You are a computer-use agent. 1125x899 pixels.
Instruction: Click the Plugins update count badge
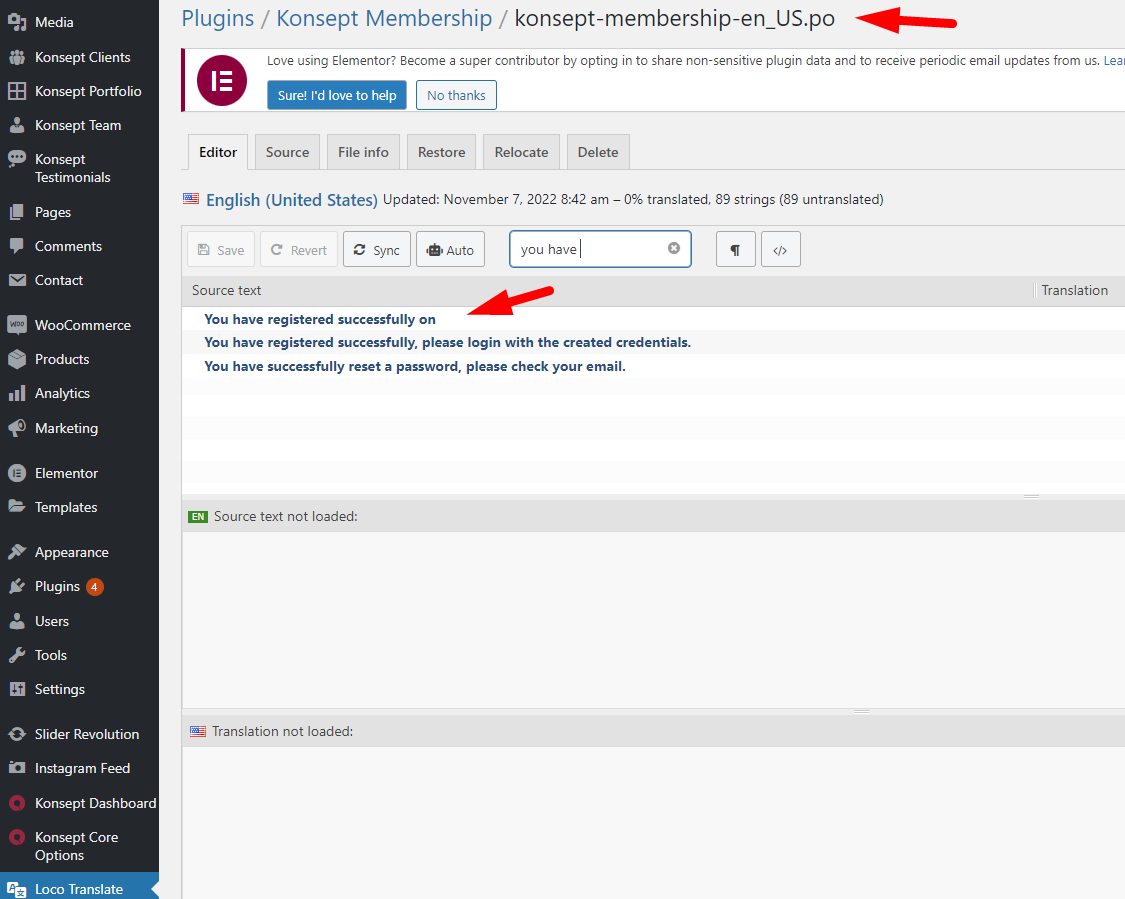point(95,587)
